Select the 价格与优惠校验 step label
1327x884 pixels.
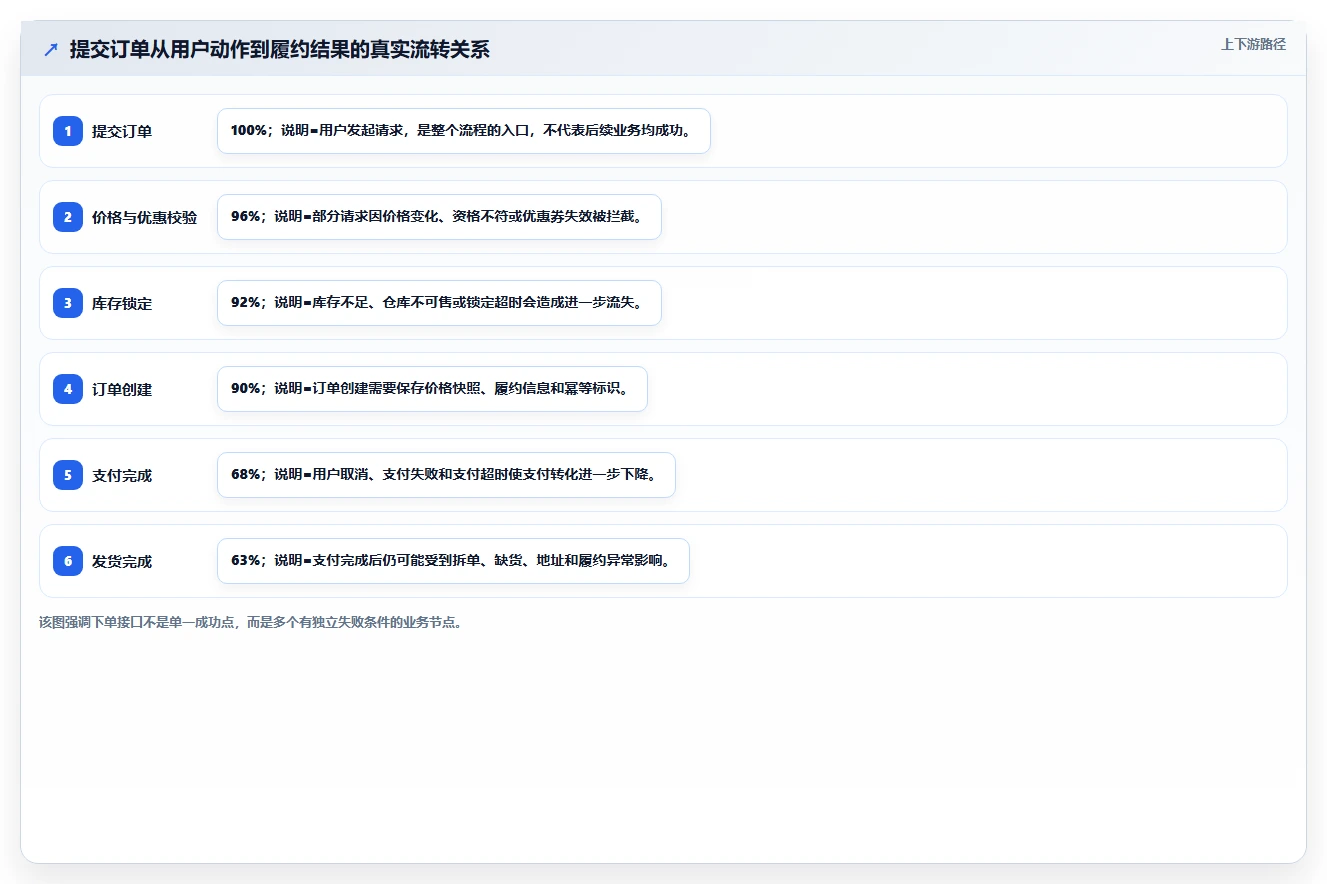144,217
